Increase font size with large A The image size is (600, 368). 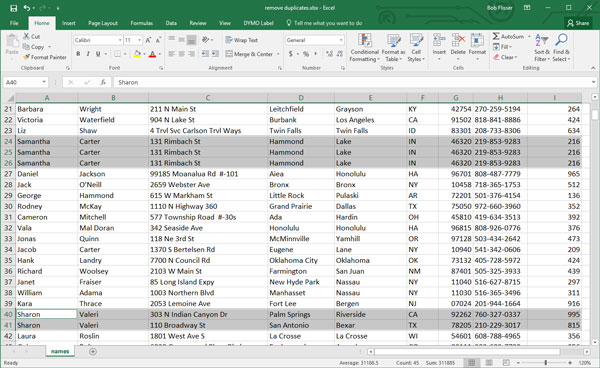(x=148, y=40)
